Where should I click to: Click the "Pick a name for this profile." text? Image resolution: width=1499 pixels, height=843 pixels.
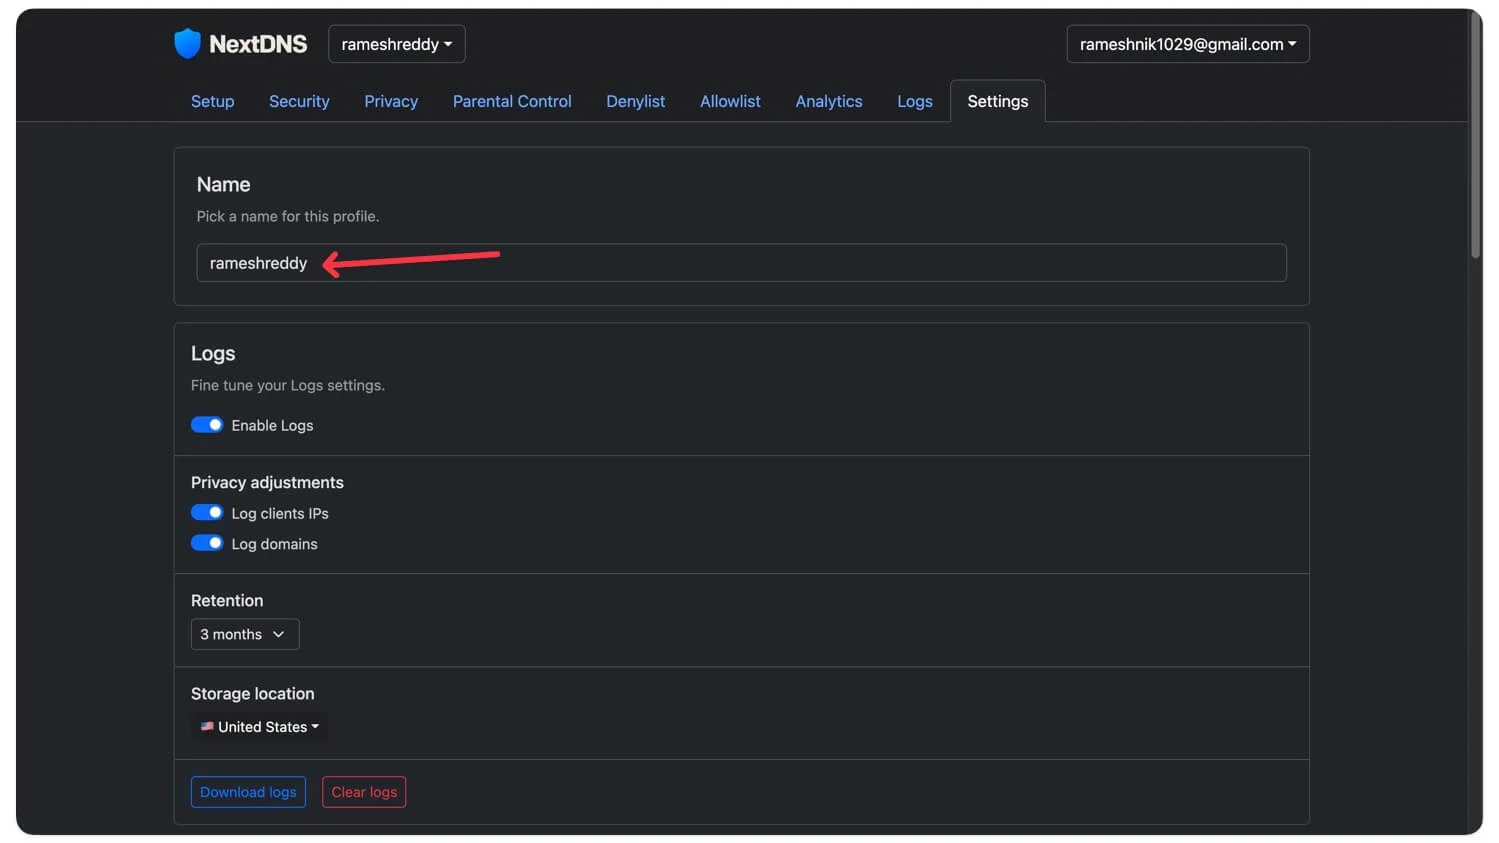point(288,216)
